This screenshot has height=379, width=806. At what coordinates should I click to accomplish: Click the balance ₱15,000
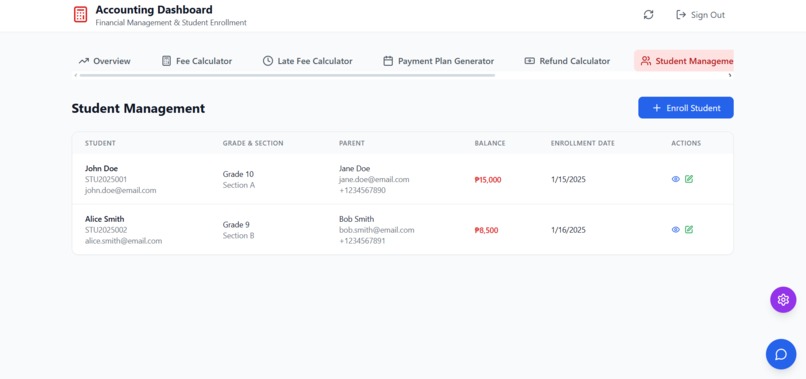[x=488, y=180]
